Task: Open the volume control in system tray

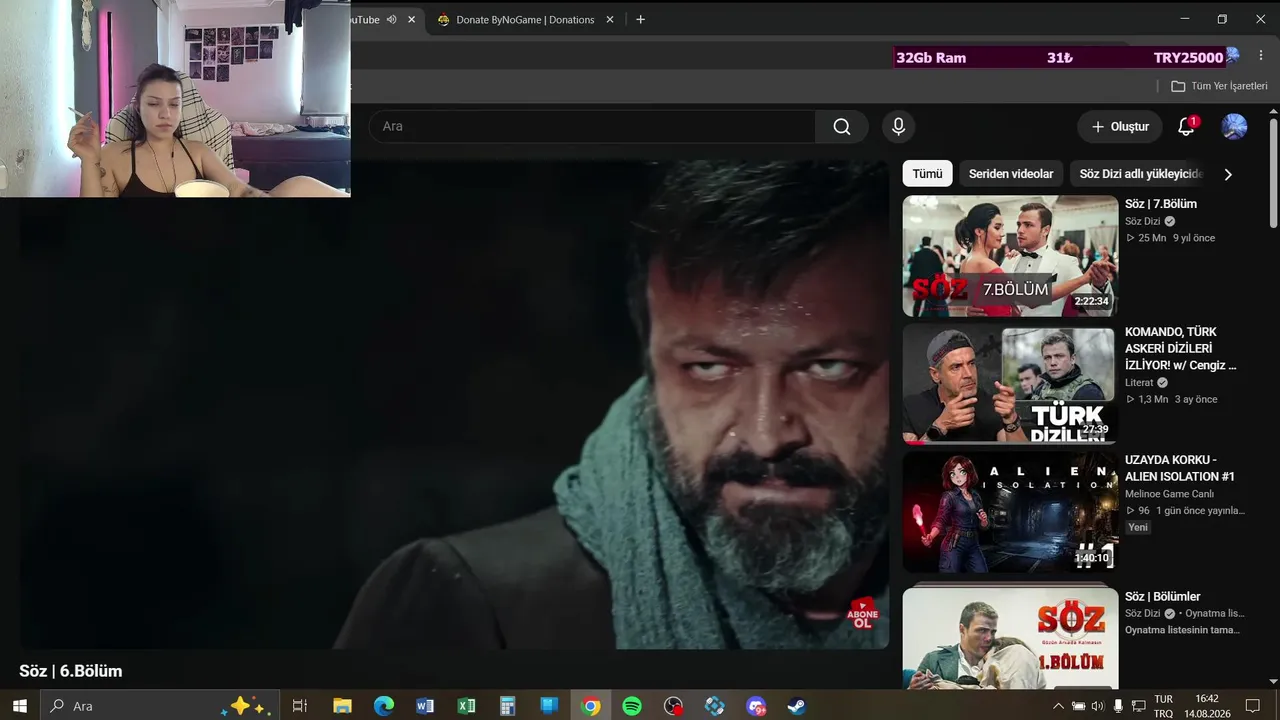Action: pyautogui.click(x=1098, y=706)
